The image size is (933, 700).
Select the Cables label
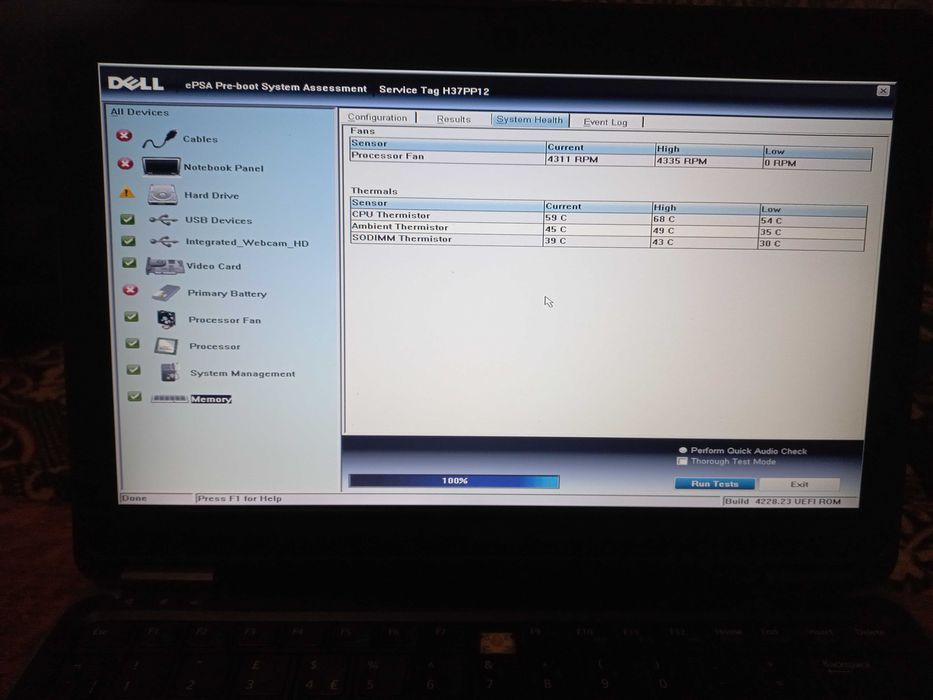click(x=200, y=139)
